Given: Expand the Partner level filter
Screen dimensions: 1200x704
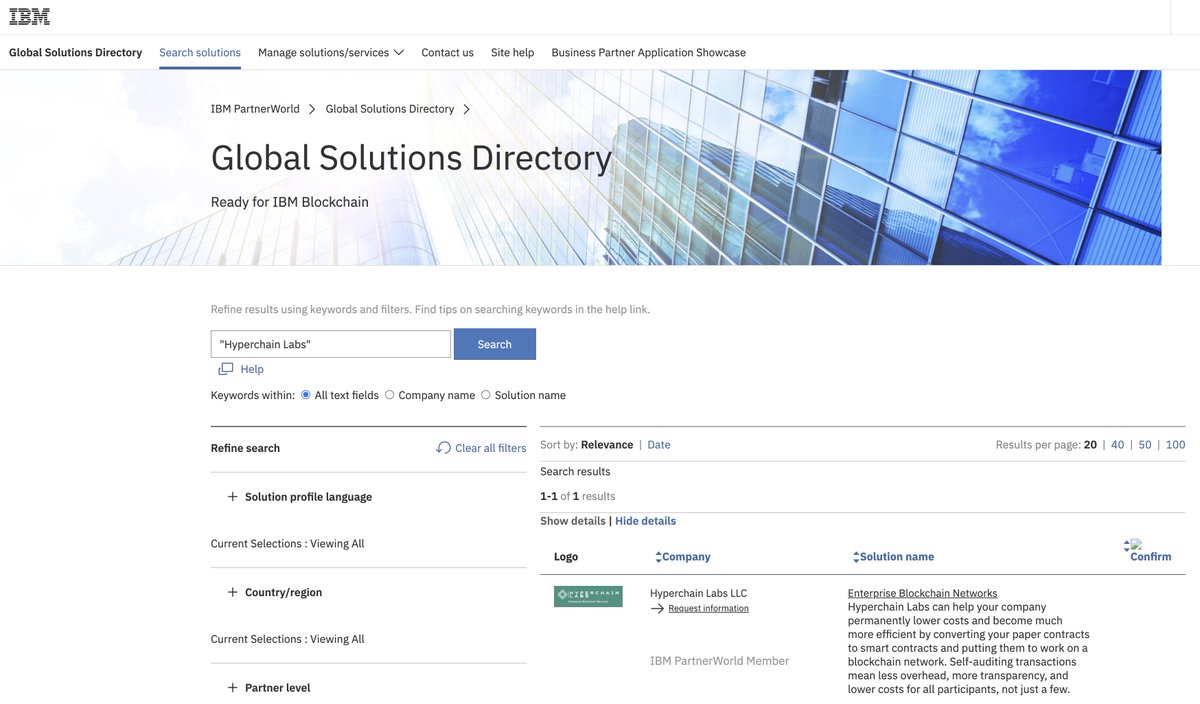Looking at the screenshot, I should [268, 688].
